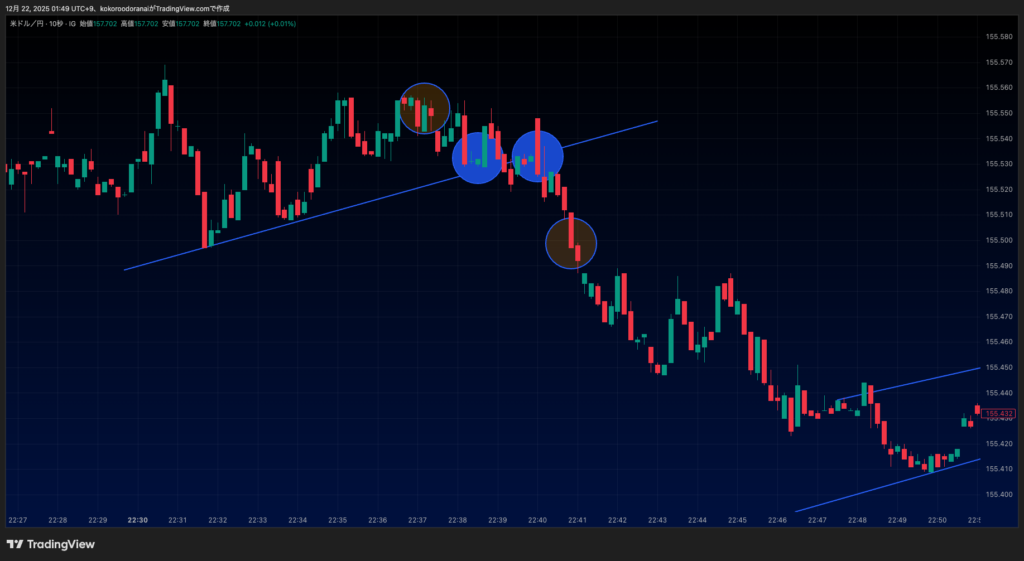Image resolution: width=1024 pixels, height=561 pixels.
Task: Click the +0.012 (+0.01%) change value
Action: [269, 22]
